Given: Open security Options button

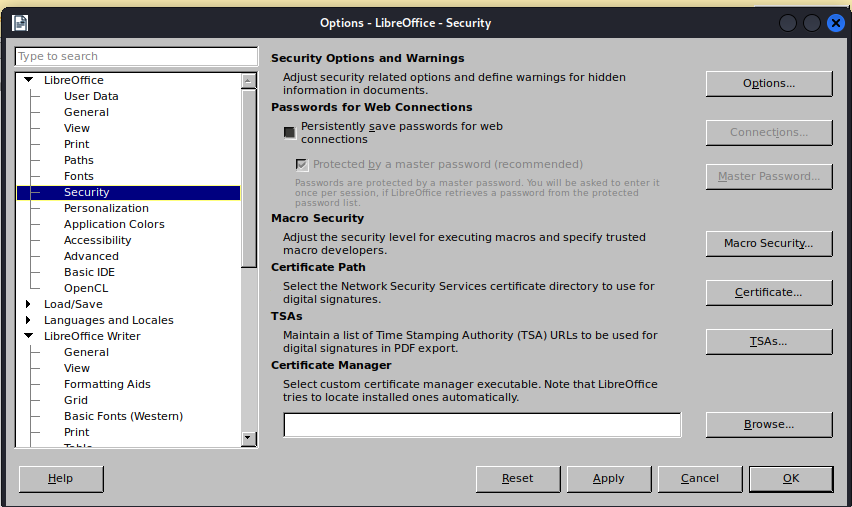Looking at the screenshot, I should [768, 83].
